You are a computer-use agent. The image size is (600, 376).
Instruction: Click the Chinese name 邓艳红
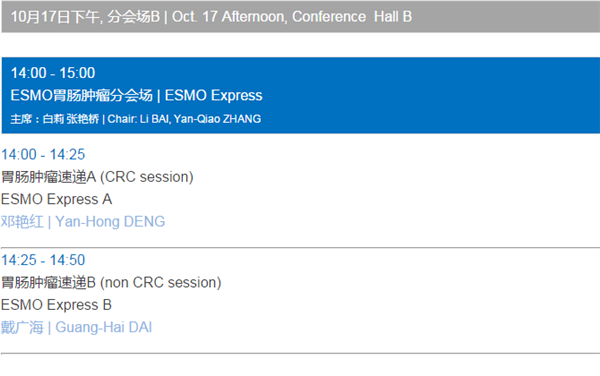coord(22,222)
